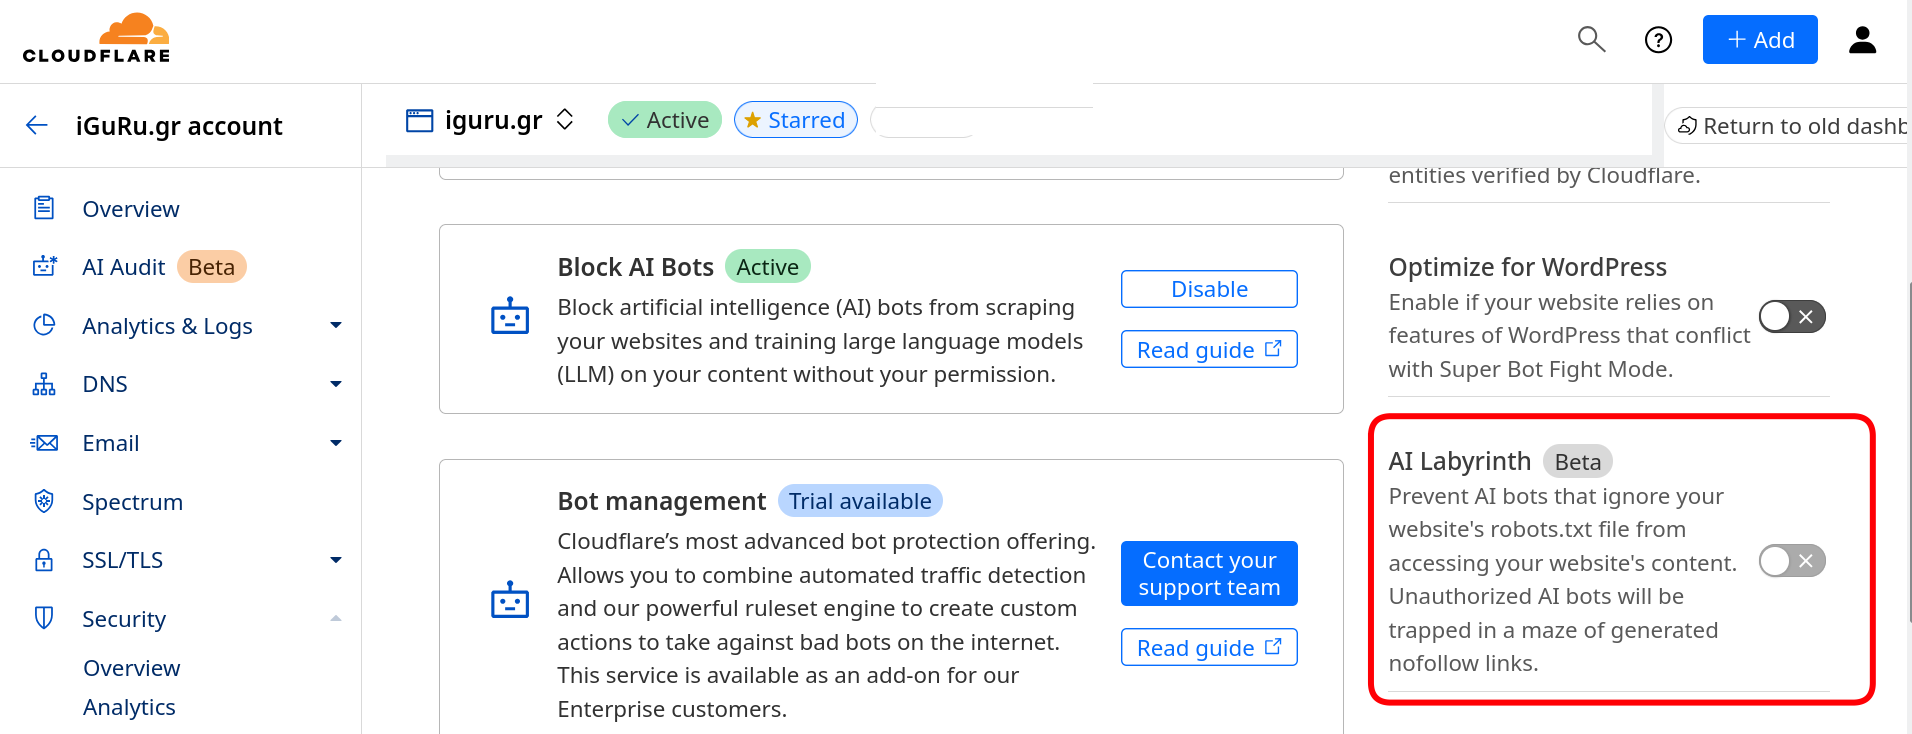
Task: Go back using the account arrow
Action: click(x=37, y=125)
